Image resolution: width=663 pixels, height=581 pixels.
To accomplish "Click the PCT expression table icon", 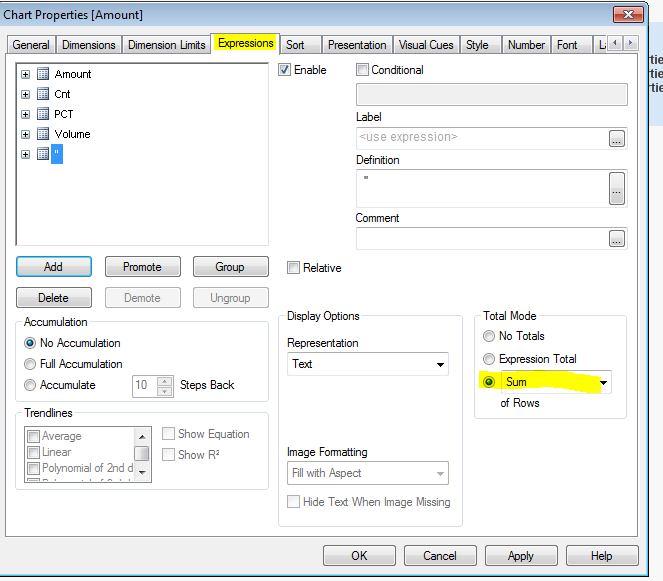I will pos(43,114).
